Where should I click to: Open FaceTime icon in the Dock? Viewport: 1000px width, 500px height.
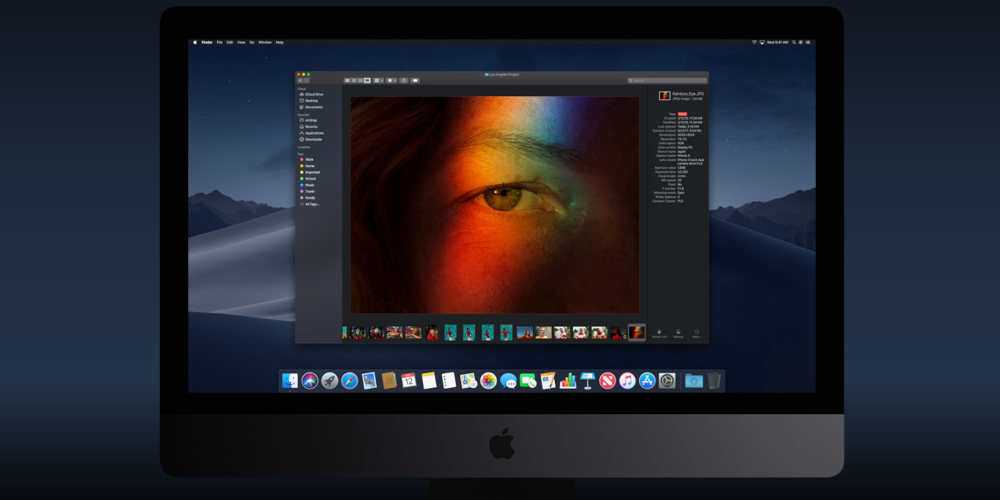pos(528,381)
